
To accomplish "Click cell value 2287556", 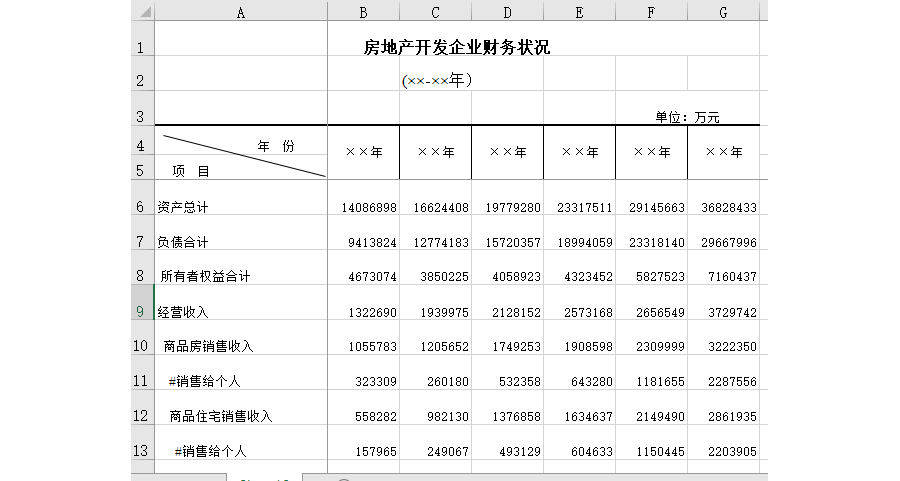I will pos(732,382).
